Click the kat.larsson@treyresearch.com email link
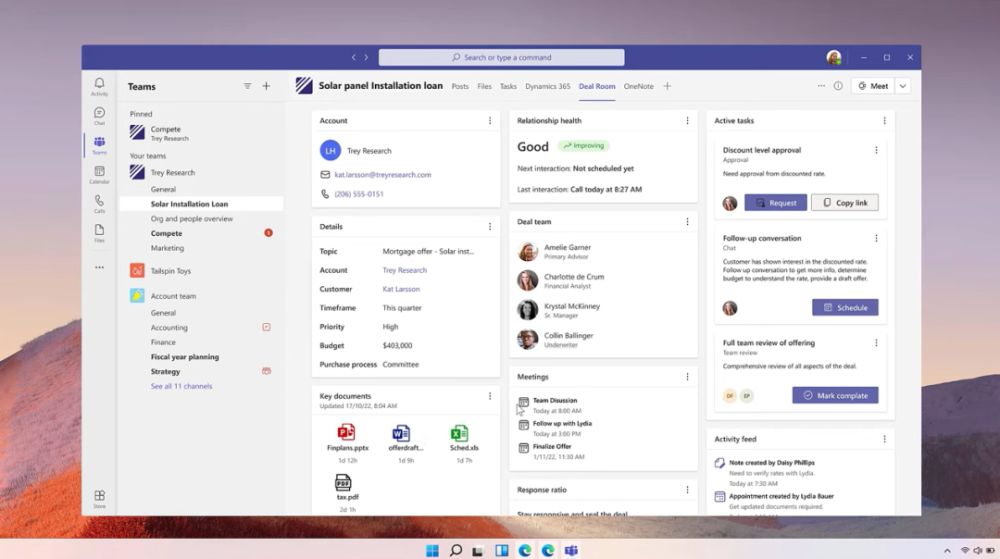The height and width of the screenshot is (559, 1000). (x=383, y=174)
